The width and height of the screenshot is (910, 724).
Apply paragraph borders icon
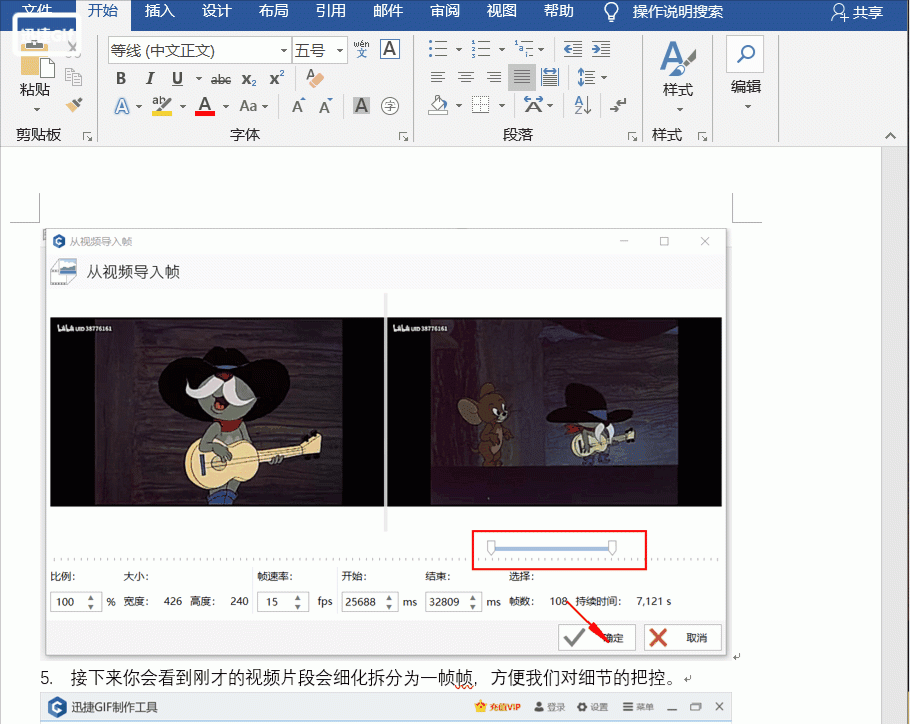point(481,105)
